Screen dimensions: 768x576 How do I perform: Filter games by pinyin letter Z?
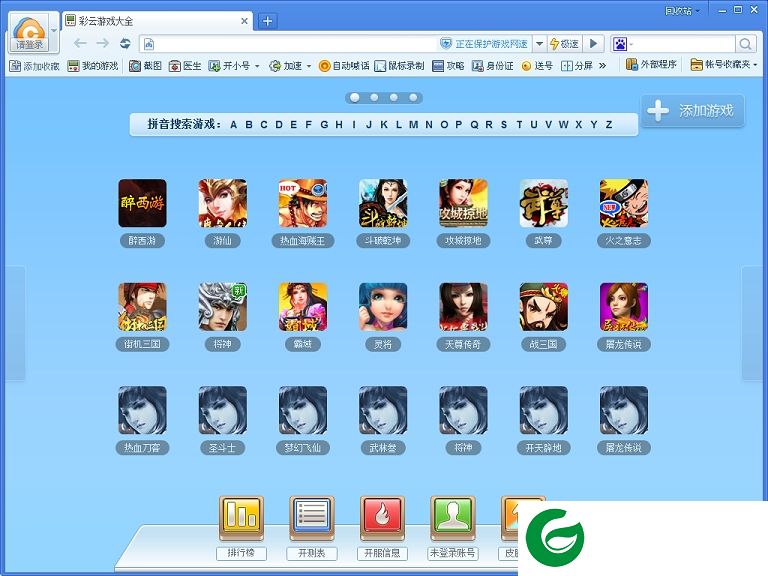(x=609, y=124)
